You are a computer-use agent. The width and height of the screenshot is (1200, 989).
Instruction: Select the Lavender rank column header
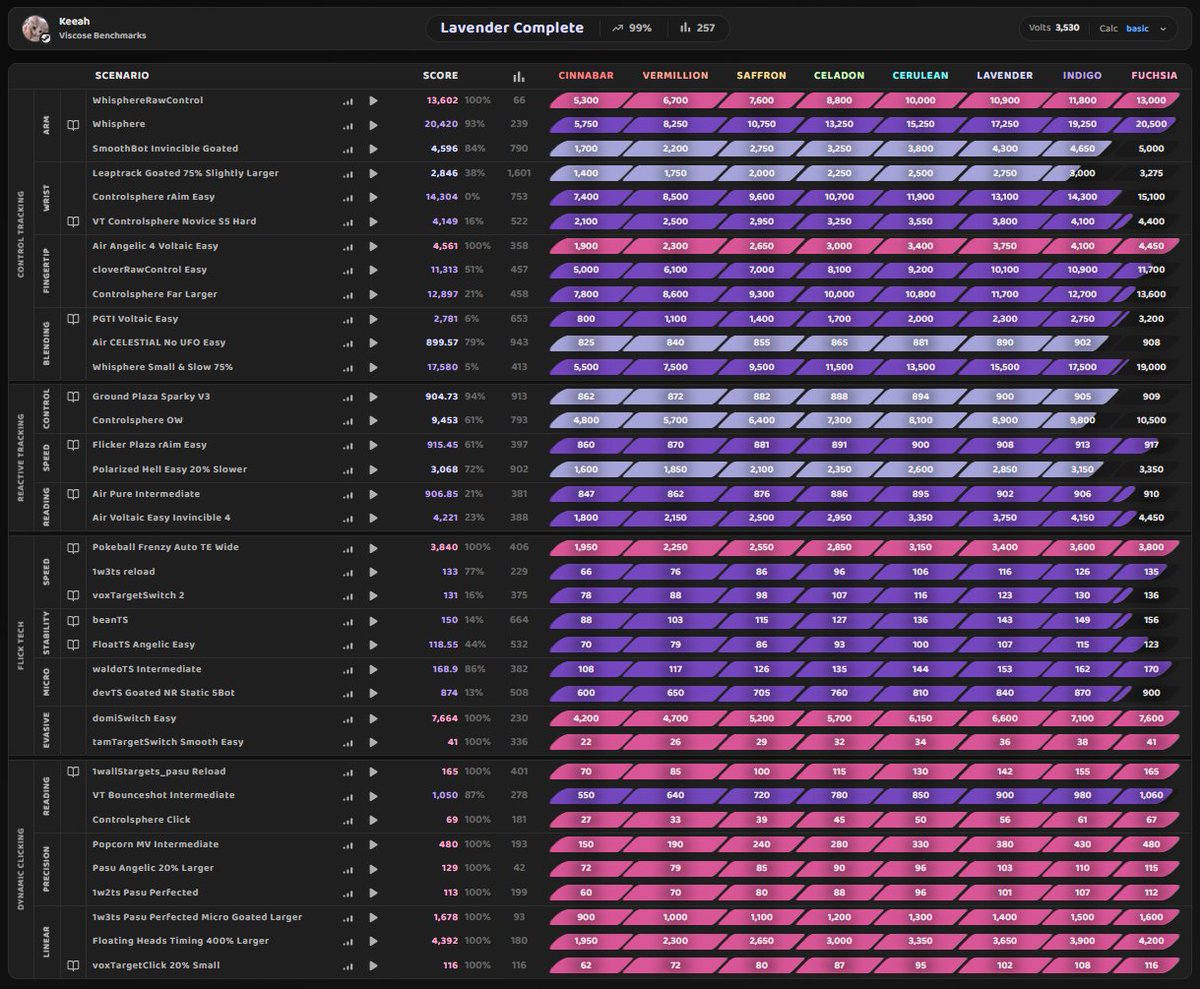point(1004,76)
